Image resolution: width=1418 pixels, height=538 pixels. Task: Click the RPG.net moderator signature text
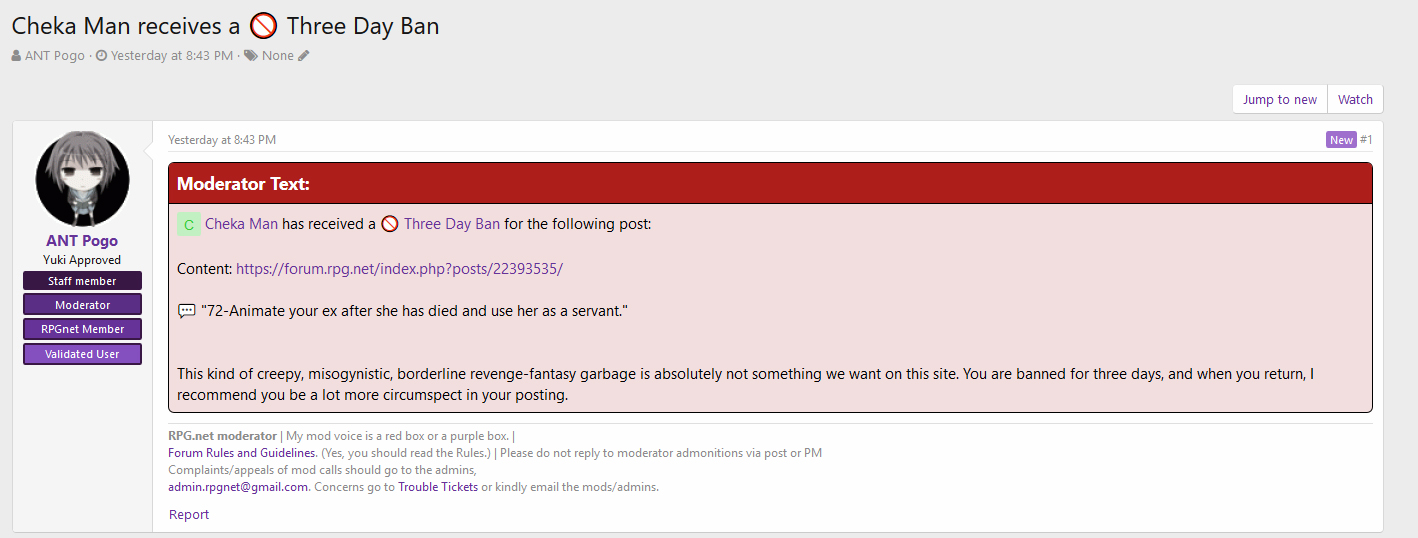click(222, 436)
